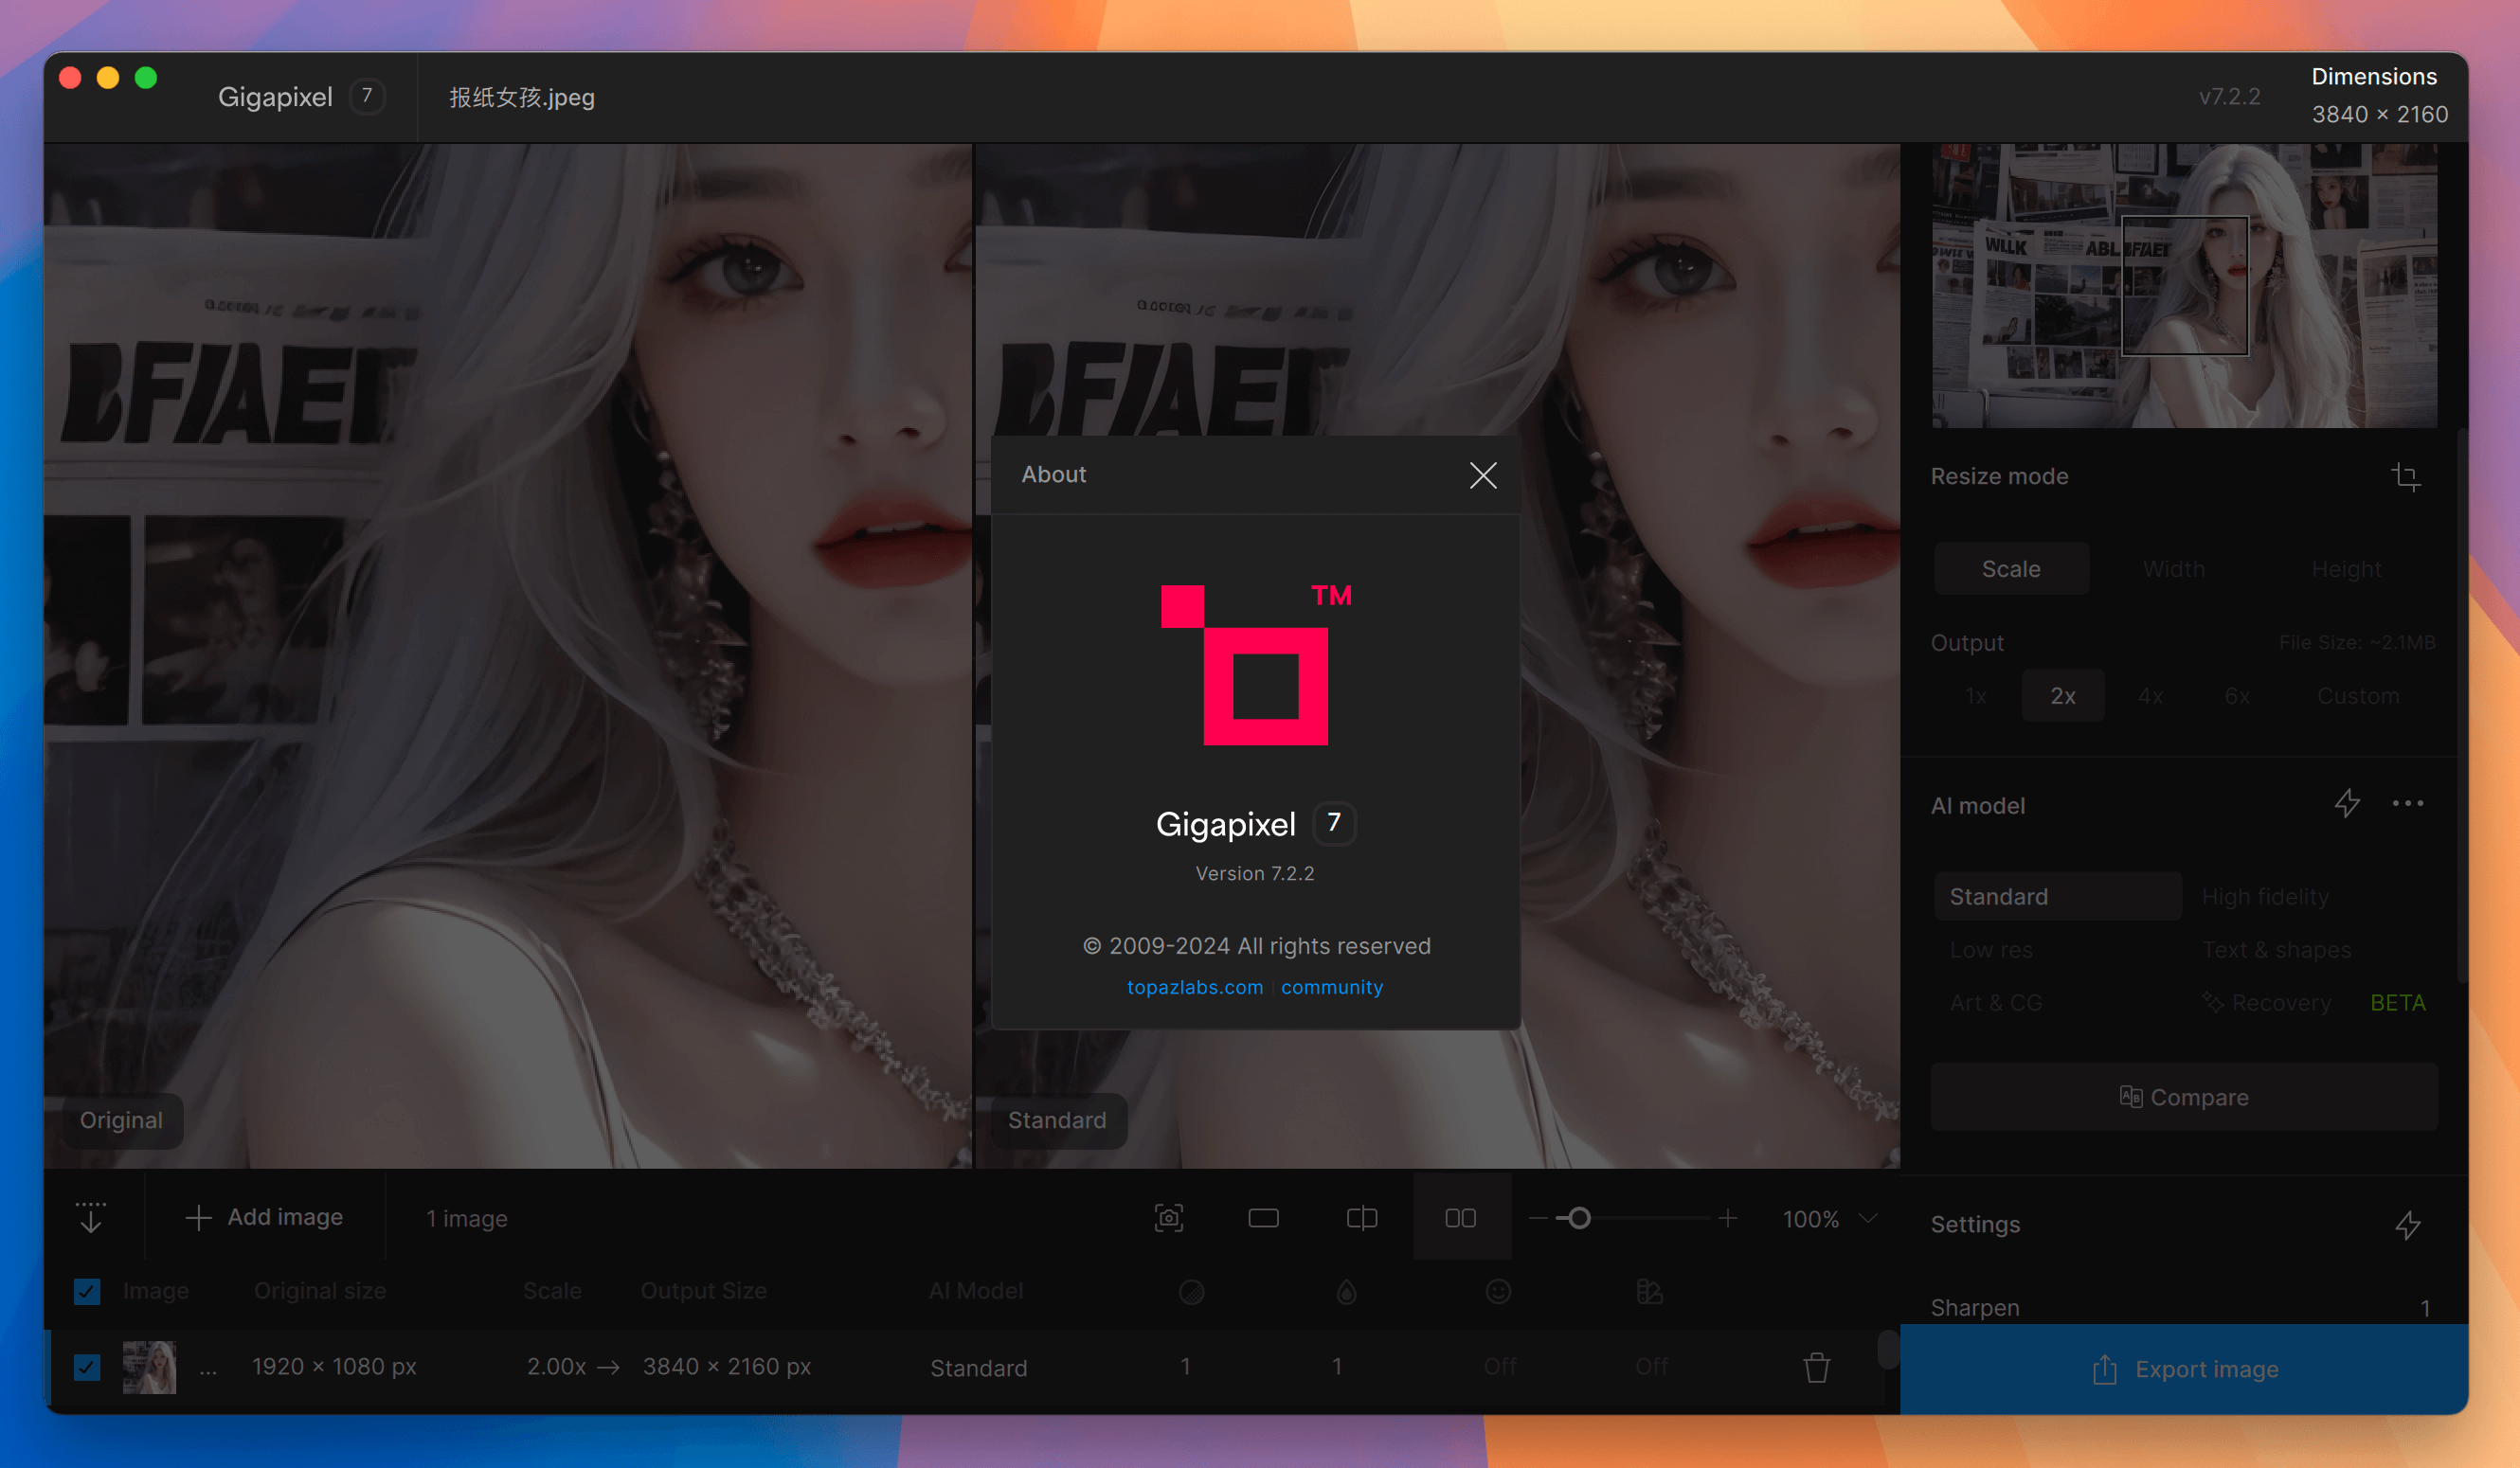This screenshot has width=2520, height=1468.
Task: Choose 6x output scale
Action: coord(2237,696)
